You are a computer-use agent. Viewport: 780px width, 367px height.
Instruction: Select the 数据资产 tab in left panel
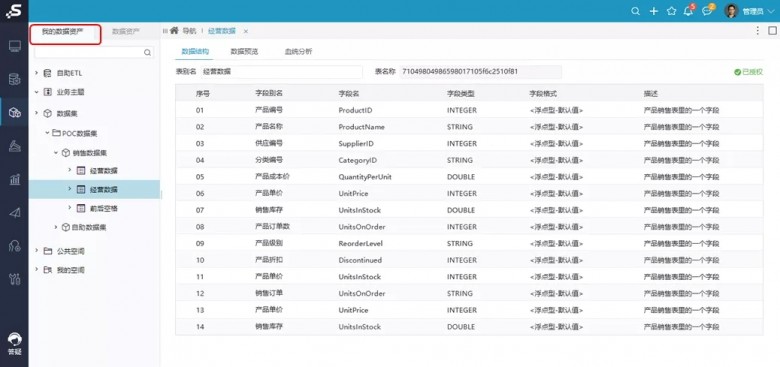pyautogui.click(x=126, y=31)
